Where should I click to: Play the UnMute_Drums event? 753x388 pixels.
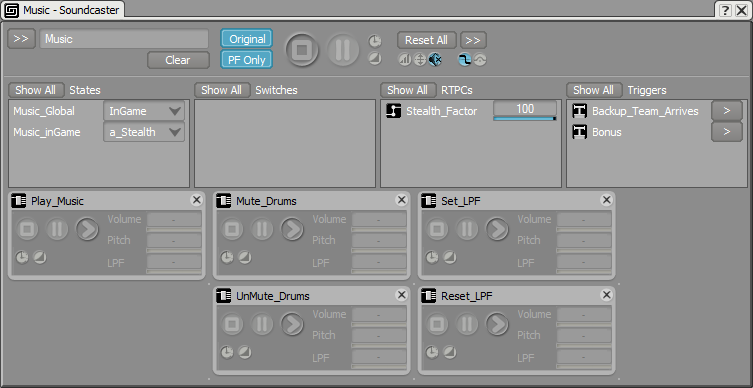[x=292, y=325]
